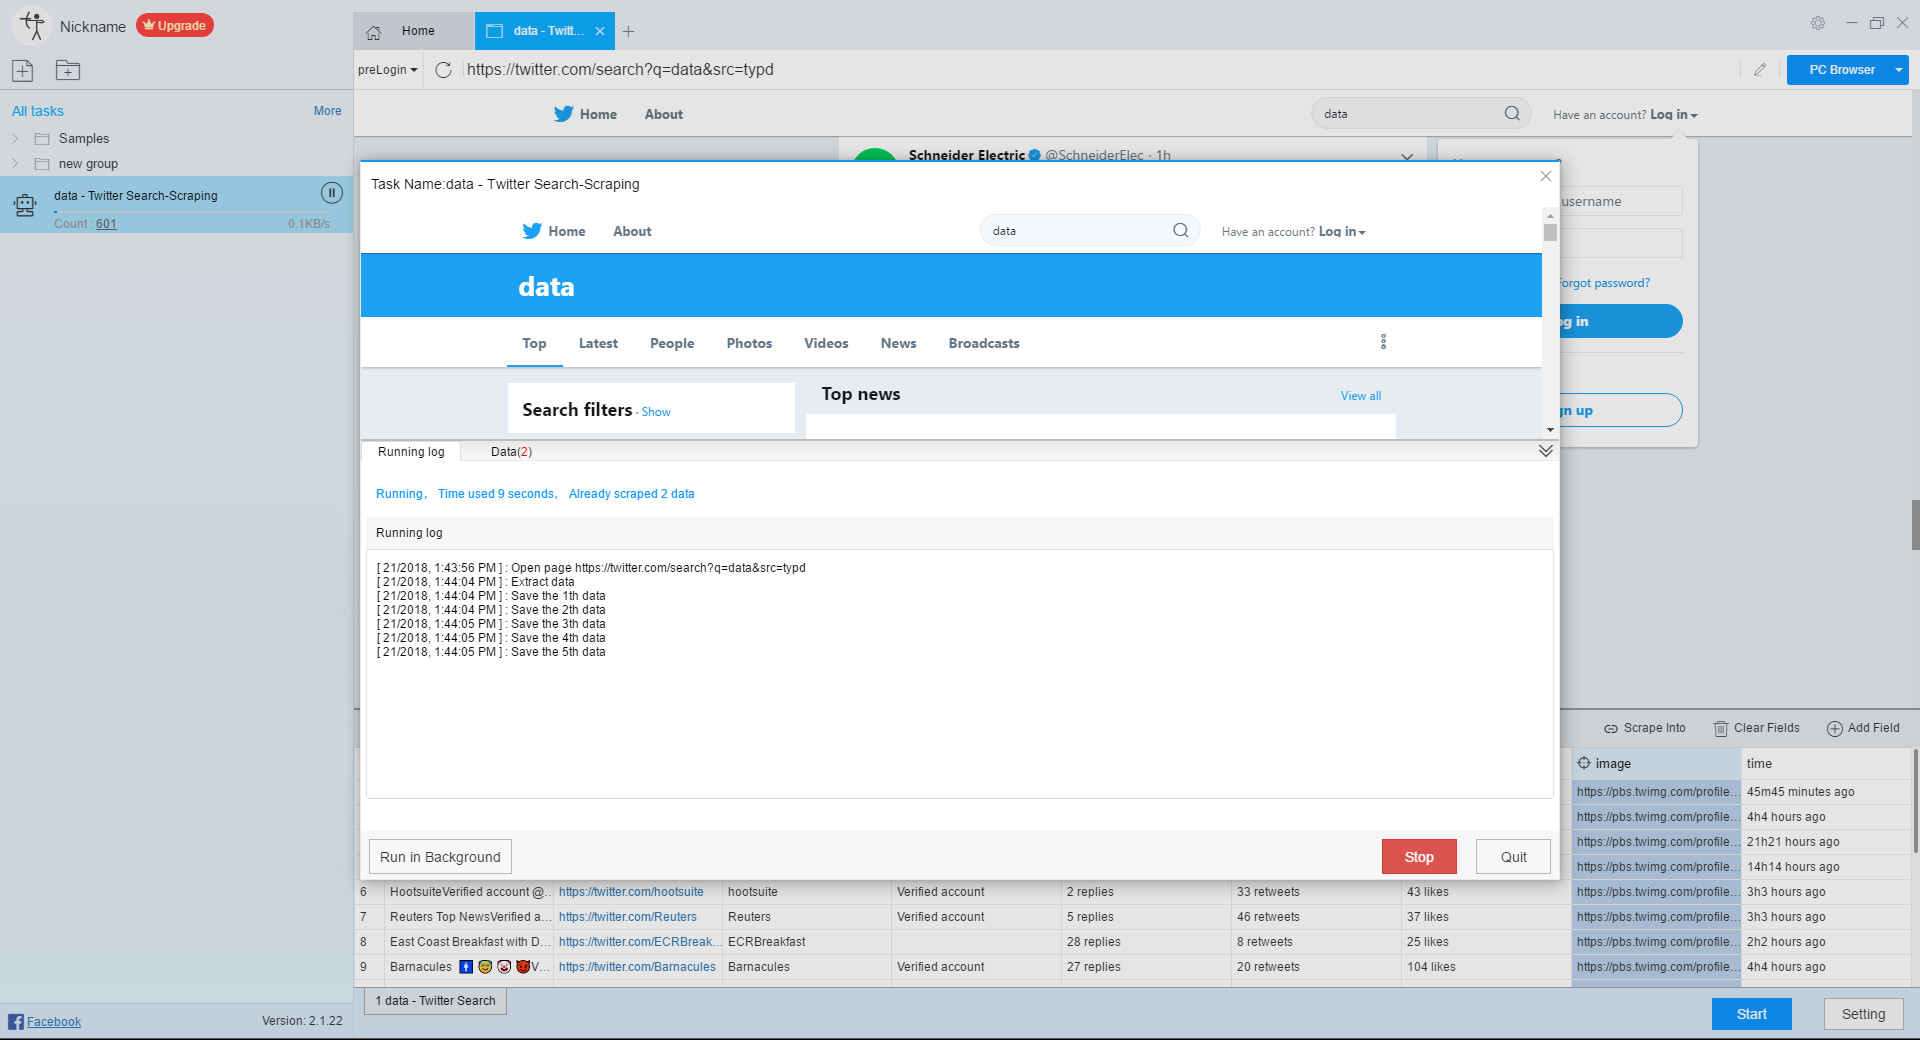
Task: Click the Clear Fields trash icon
Action: [x=1720, y=729]
